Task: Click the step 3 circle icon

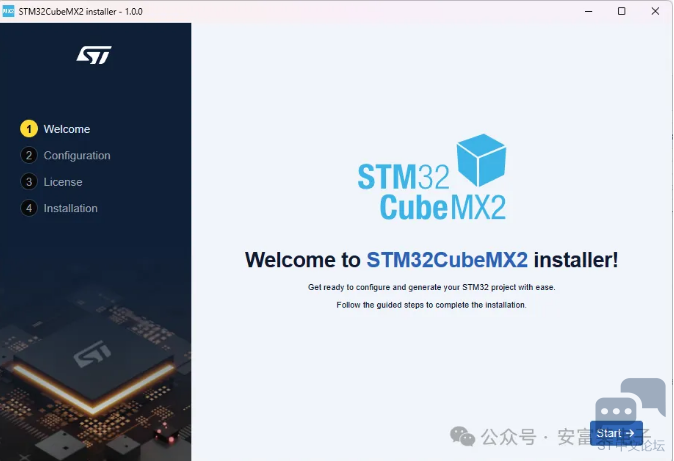Action: (29, 182)
